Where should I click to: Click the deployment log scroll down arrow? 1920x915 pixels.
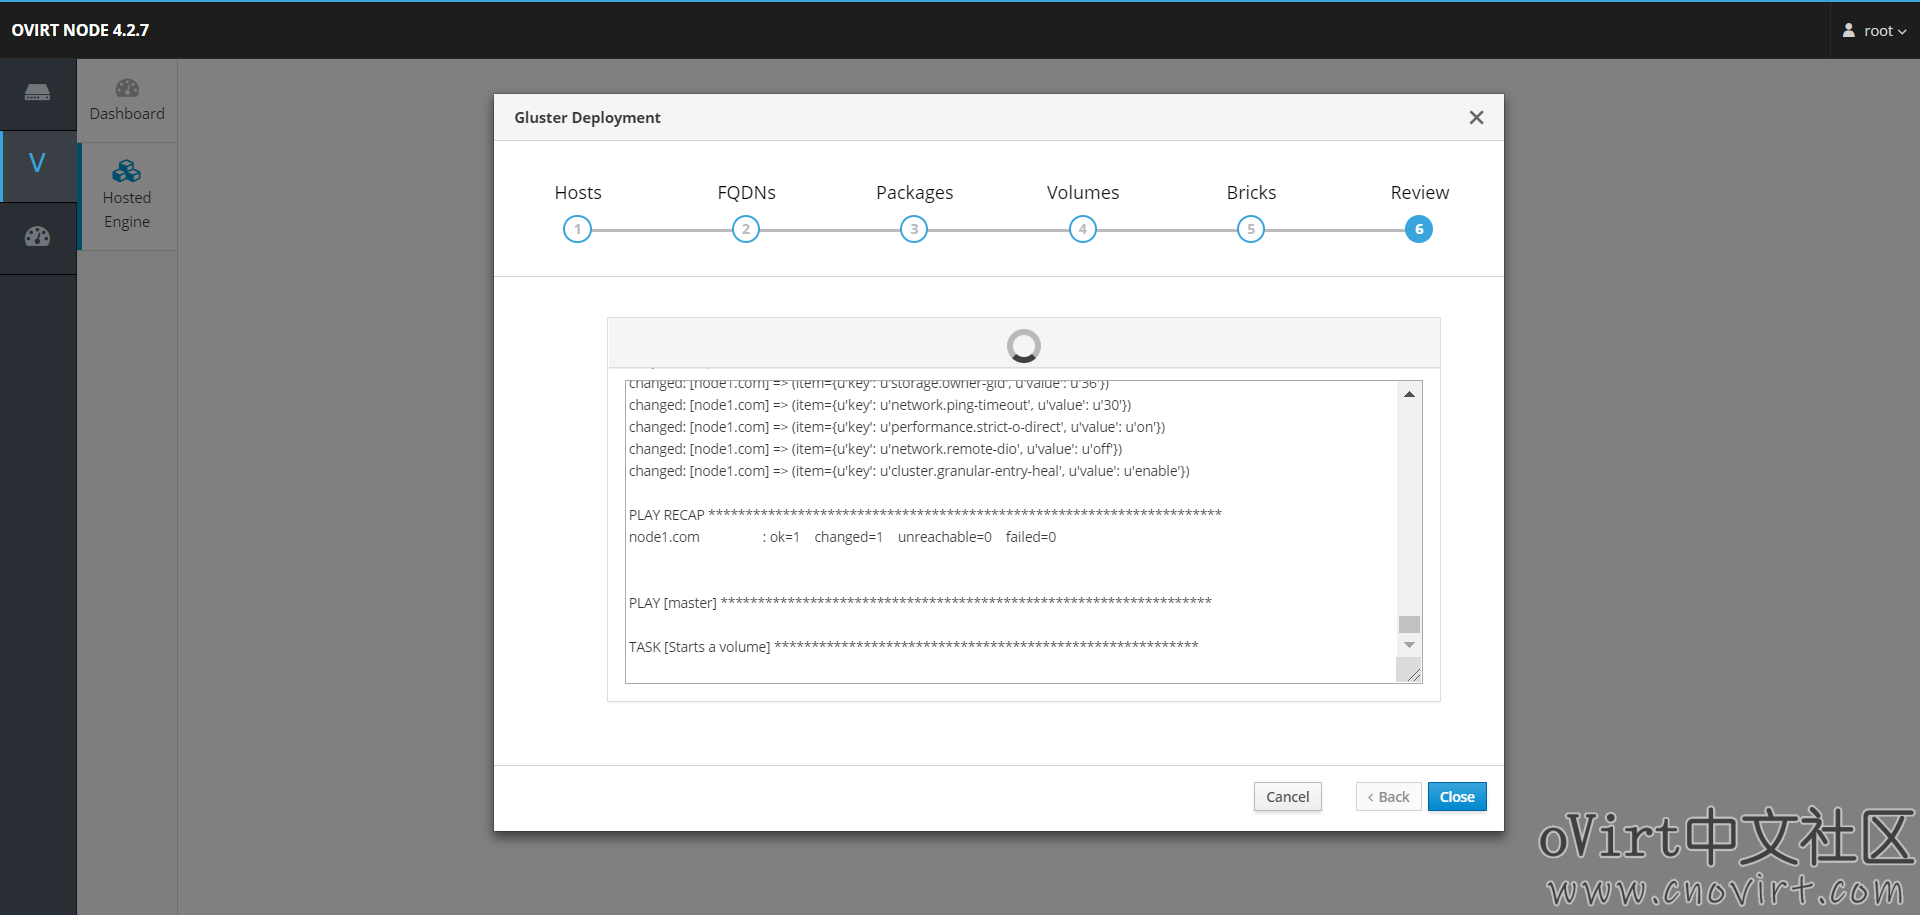(1409, 645)
